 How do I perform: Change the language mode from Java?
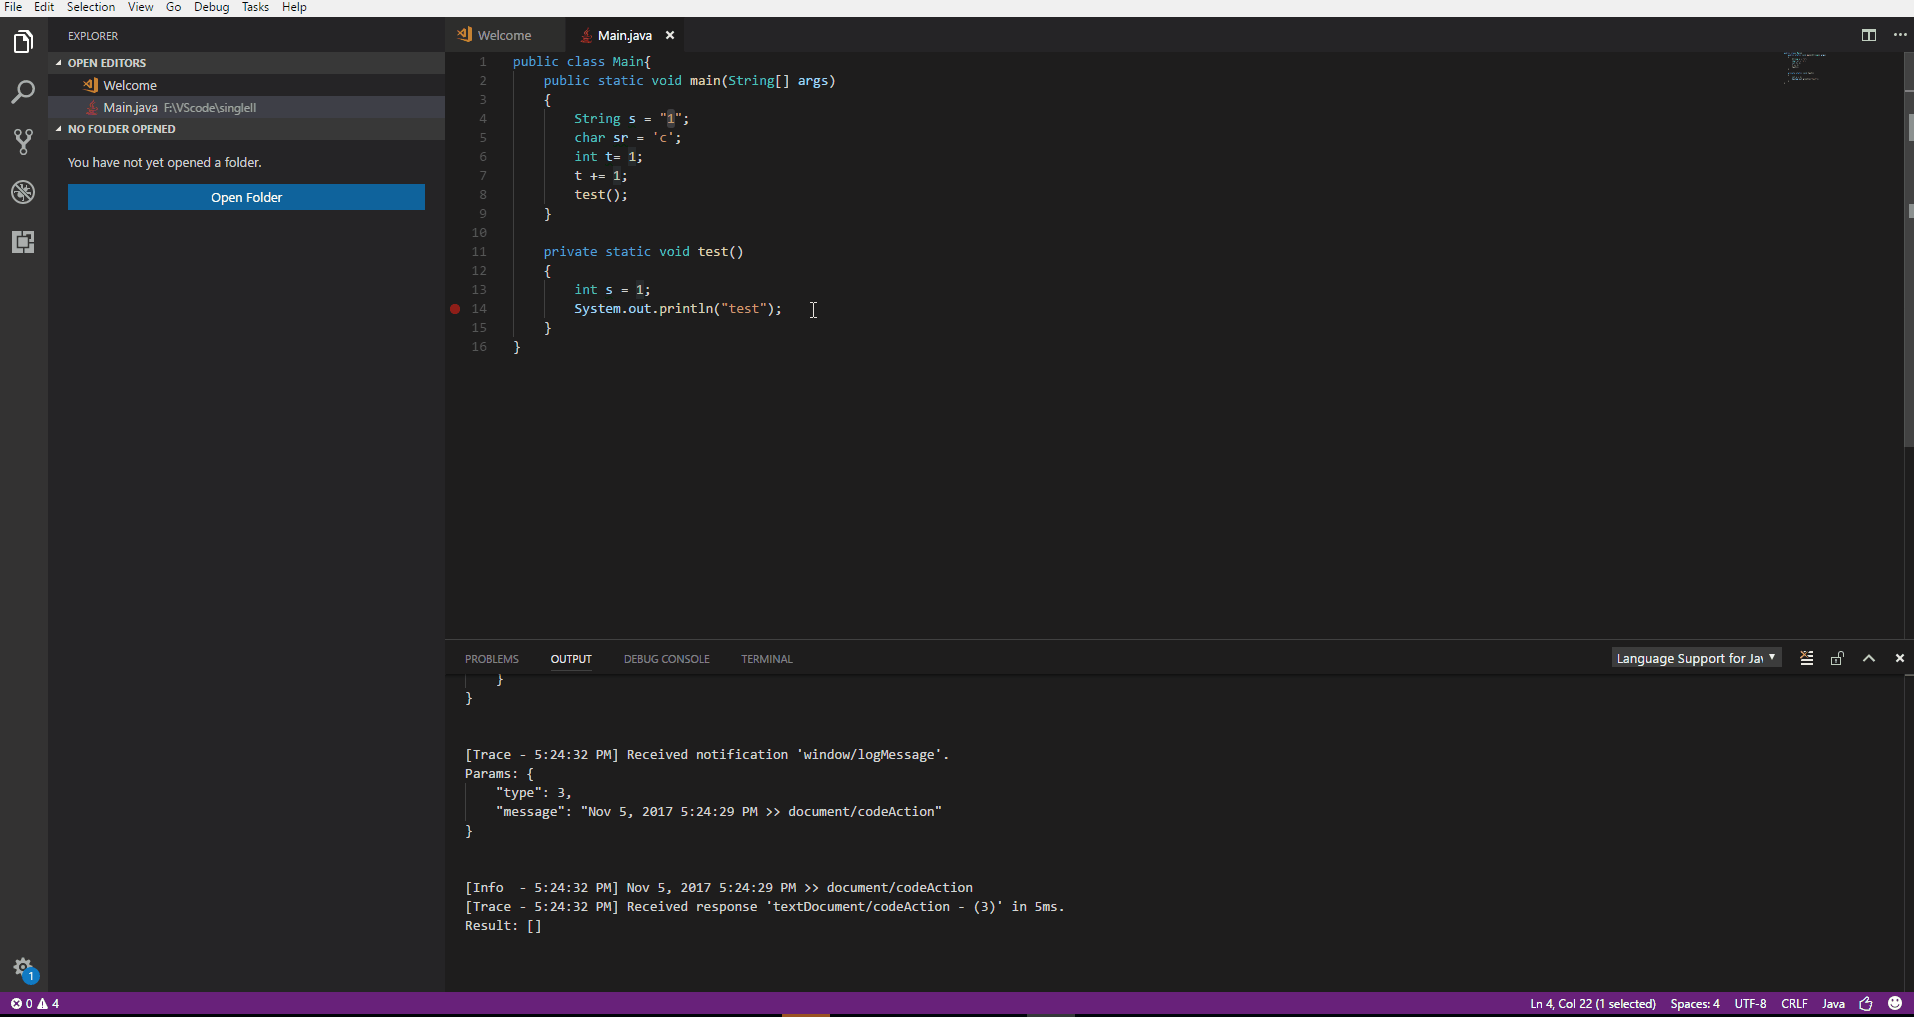tap(1834, 1003)
